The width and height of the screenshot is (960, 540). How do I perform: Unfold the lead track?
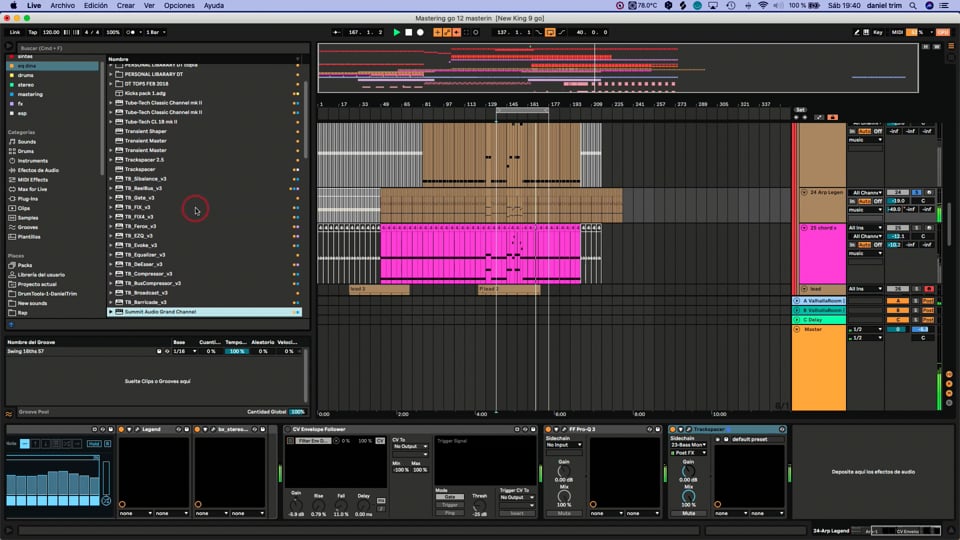click(x=804, y=289)
